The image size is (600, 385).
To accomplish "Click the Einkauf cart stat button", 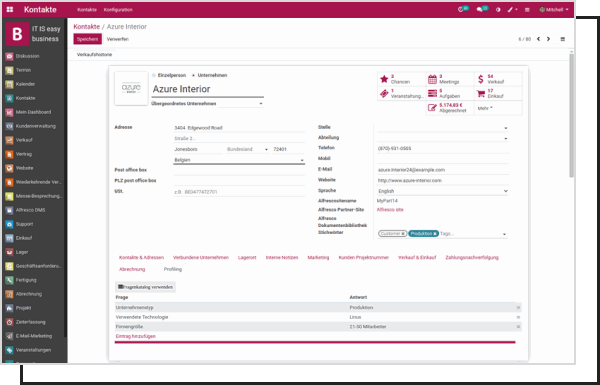I will click(499, 94).
